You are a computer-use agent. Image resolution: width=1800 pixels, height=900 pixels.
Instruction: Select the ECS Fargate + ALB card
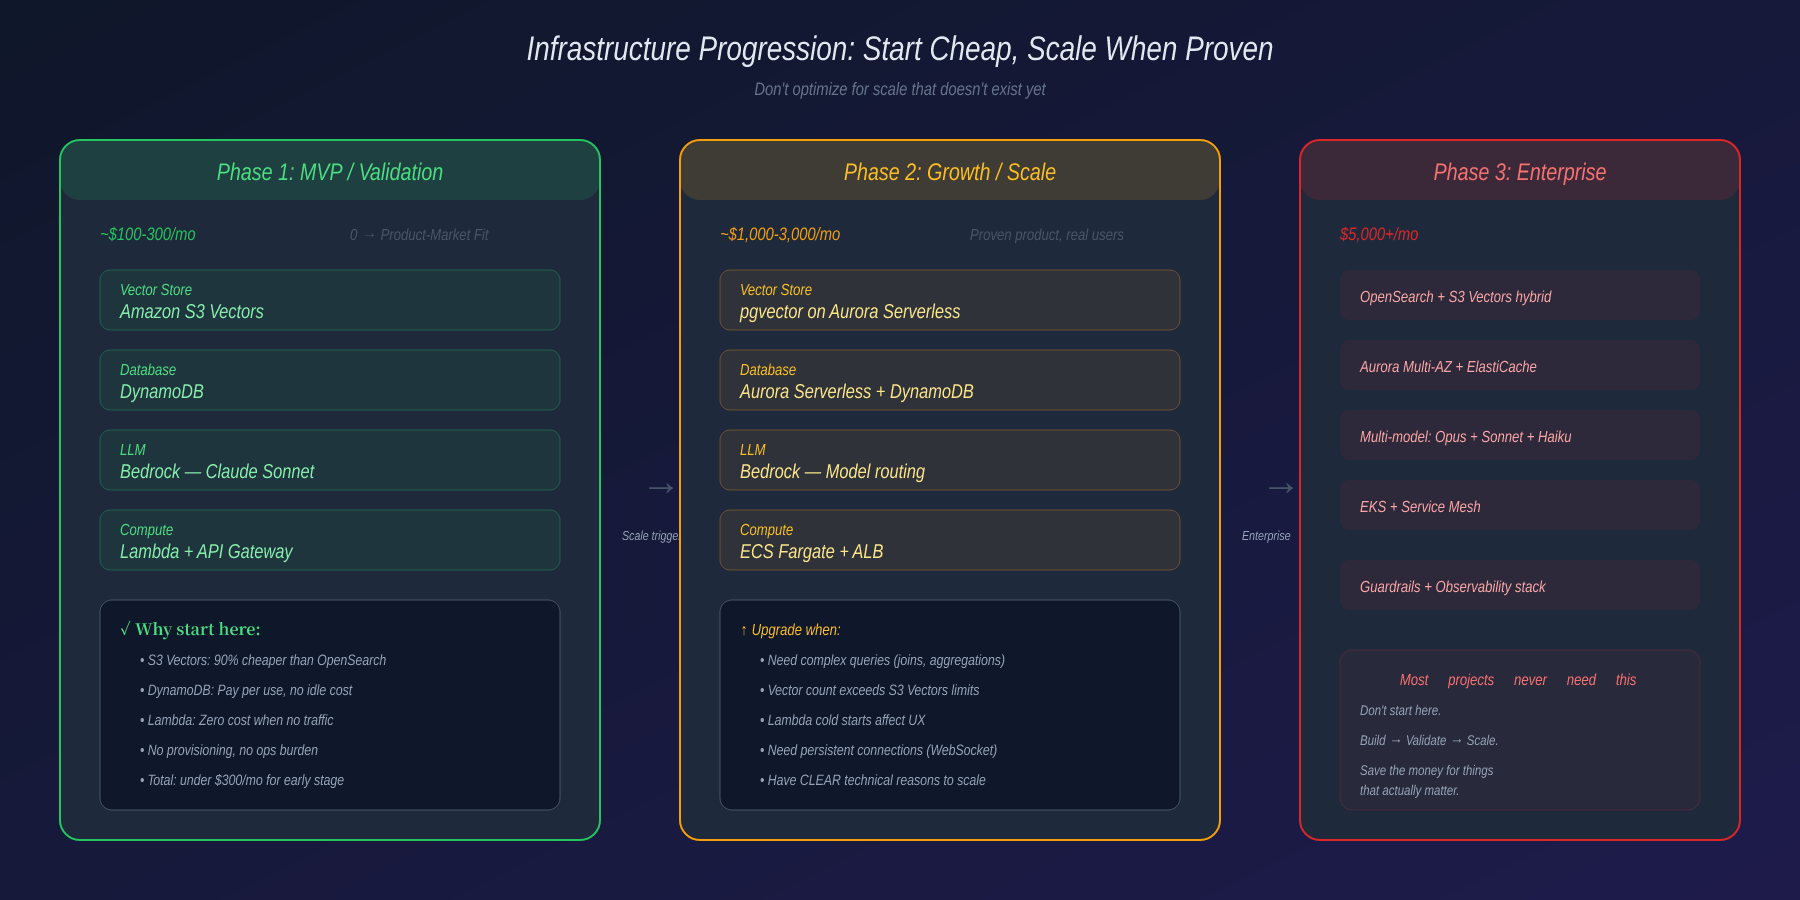950,540
